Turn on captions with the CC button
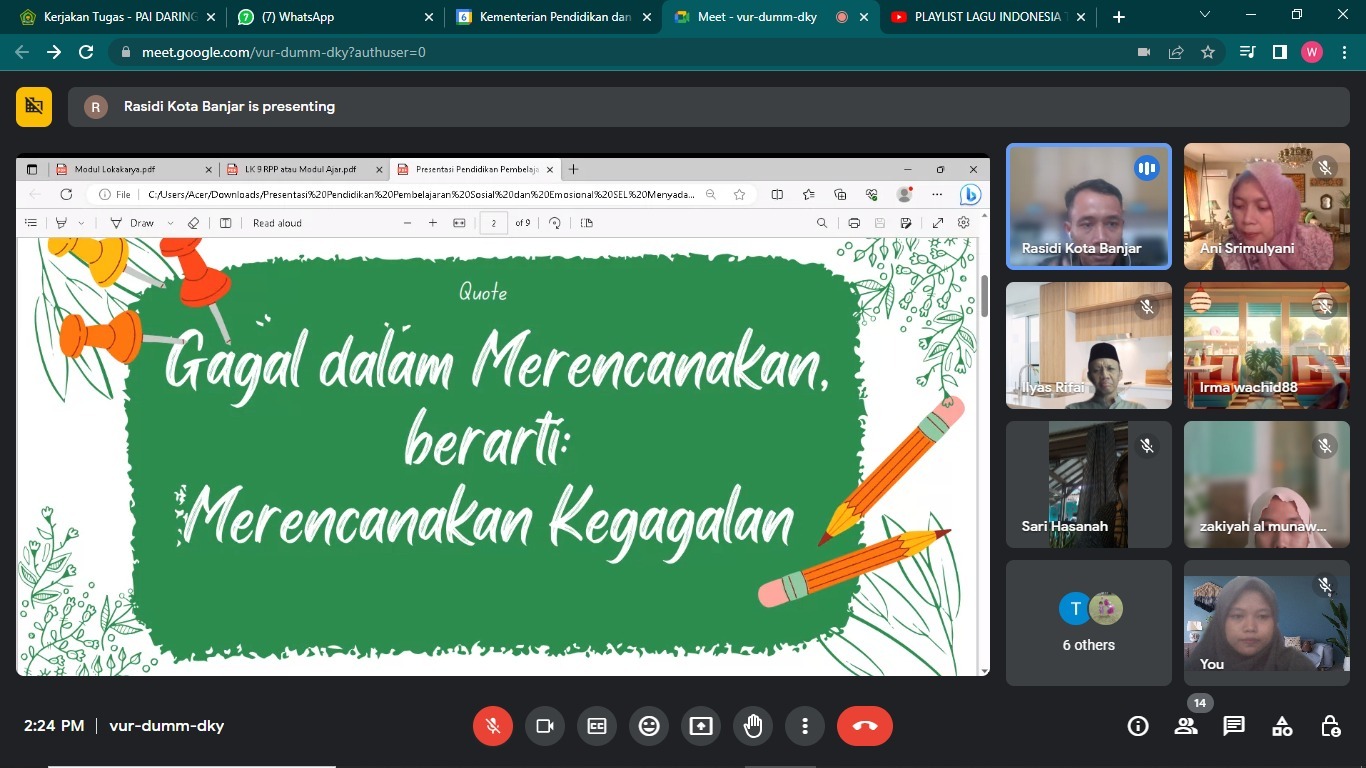 (x=597, y=726)
